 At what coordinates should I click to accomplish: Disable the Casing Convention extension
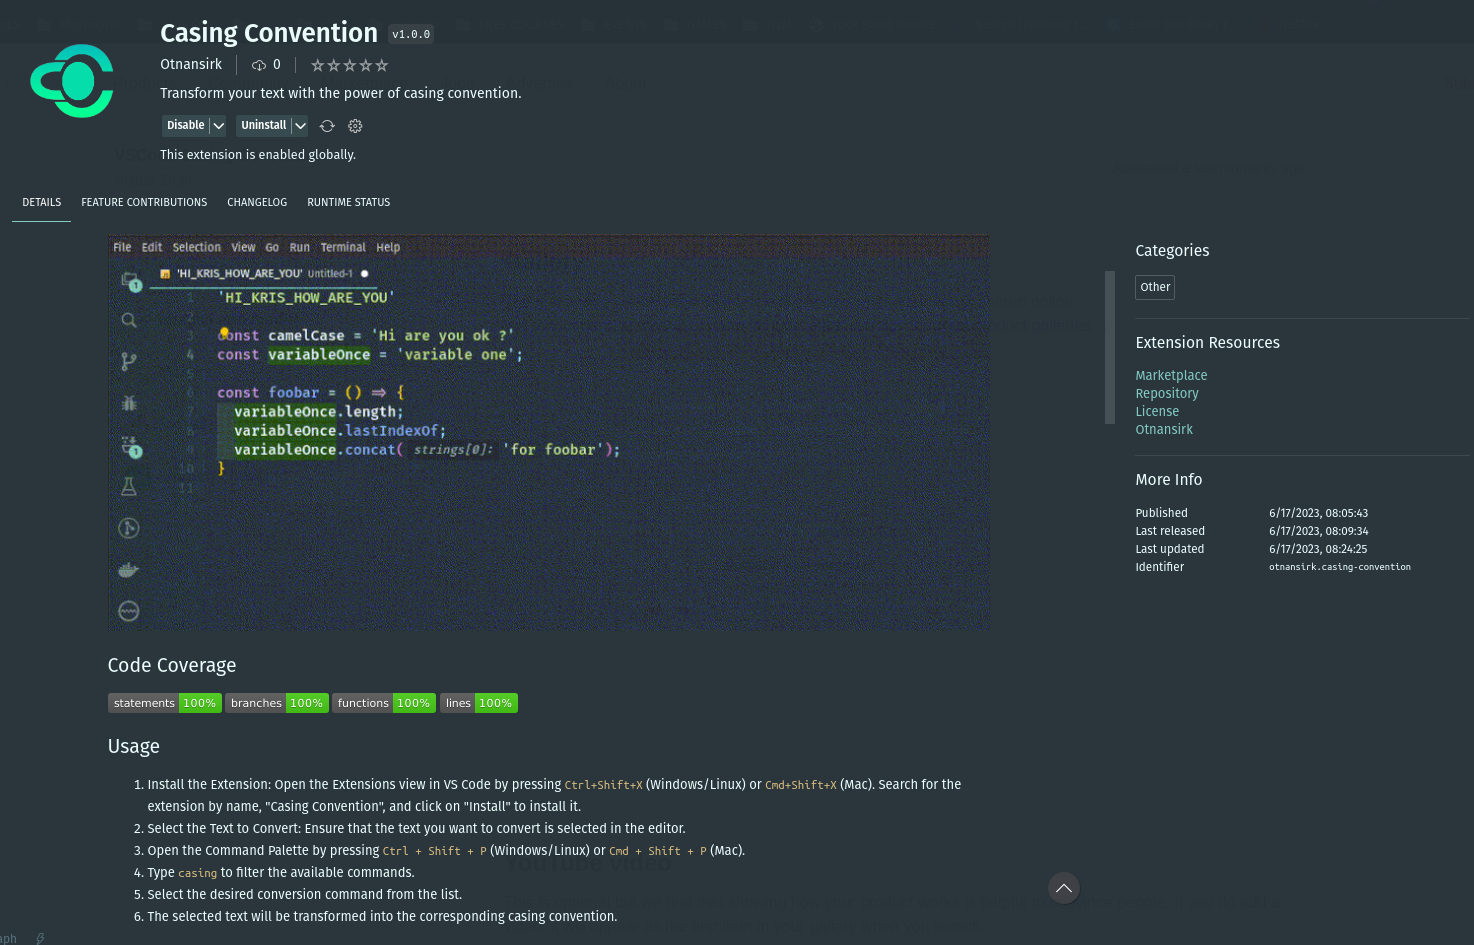click(x=185, y=125)
